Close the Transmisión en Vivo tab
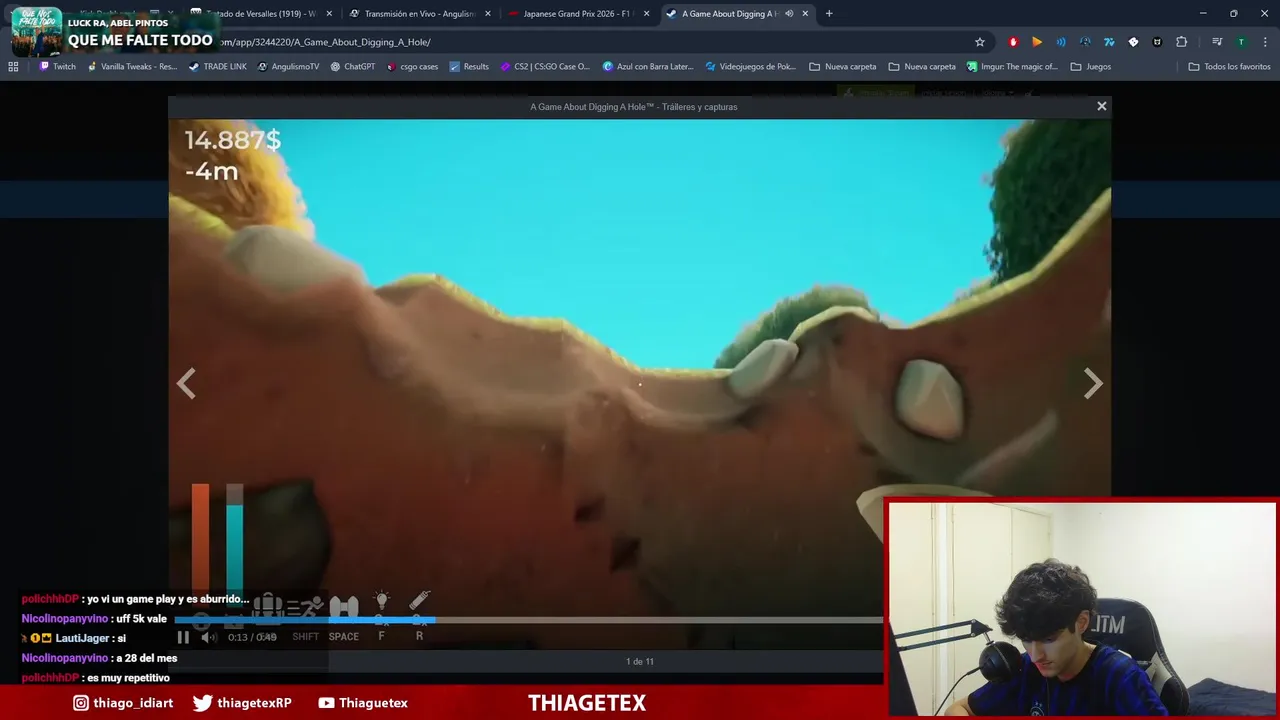1280x720 pixels. coord(488,14)
